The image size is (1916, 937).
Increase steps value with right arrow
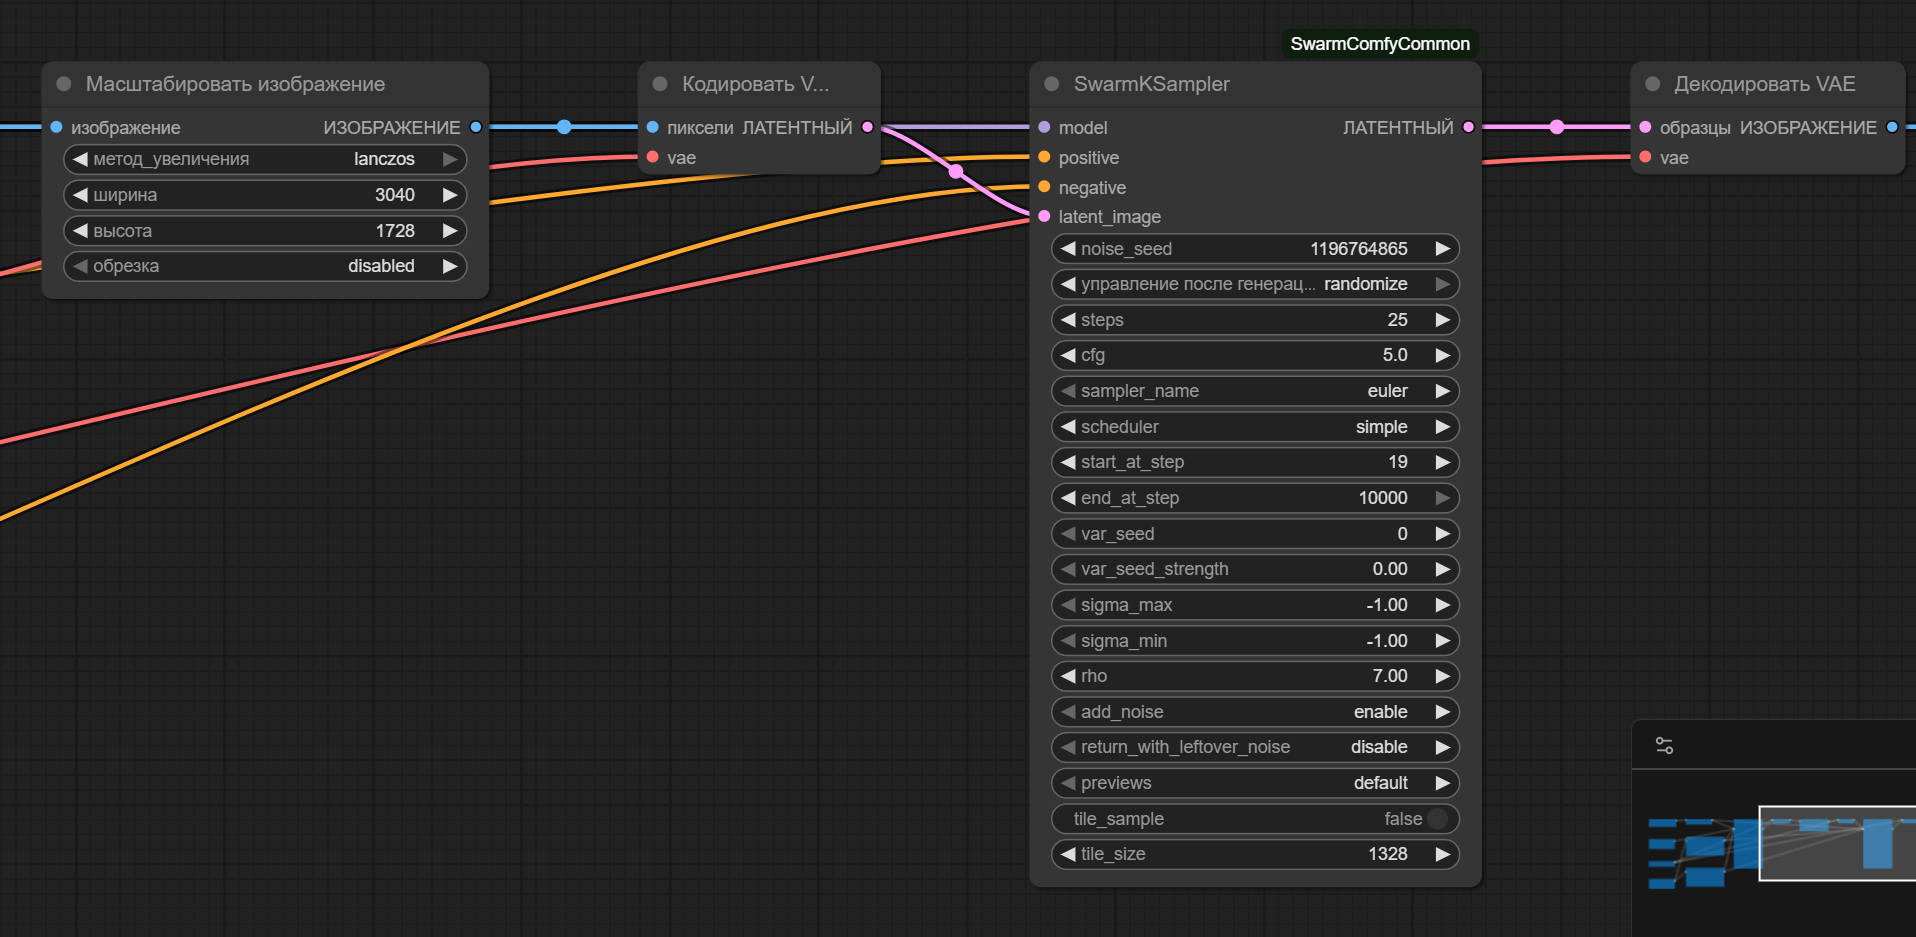1442,320
